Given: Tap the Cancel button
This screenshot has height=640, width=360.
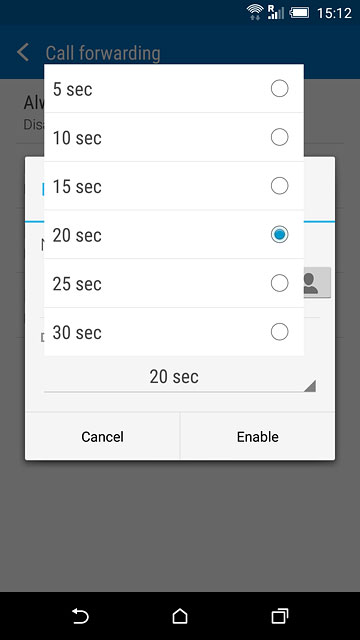Looking at the screenshot, I should coord(102,436).
